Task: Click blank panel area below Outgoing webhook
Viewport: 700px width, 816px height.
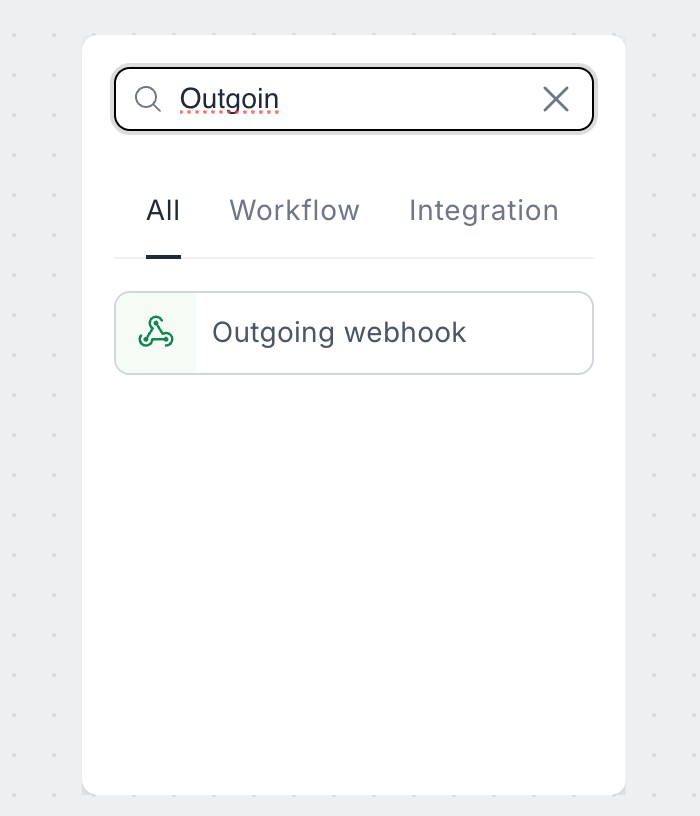Action: point(354,560)
